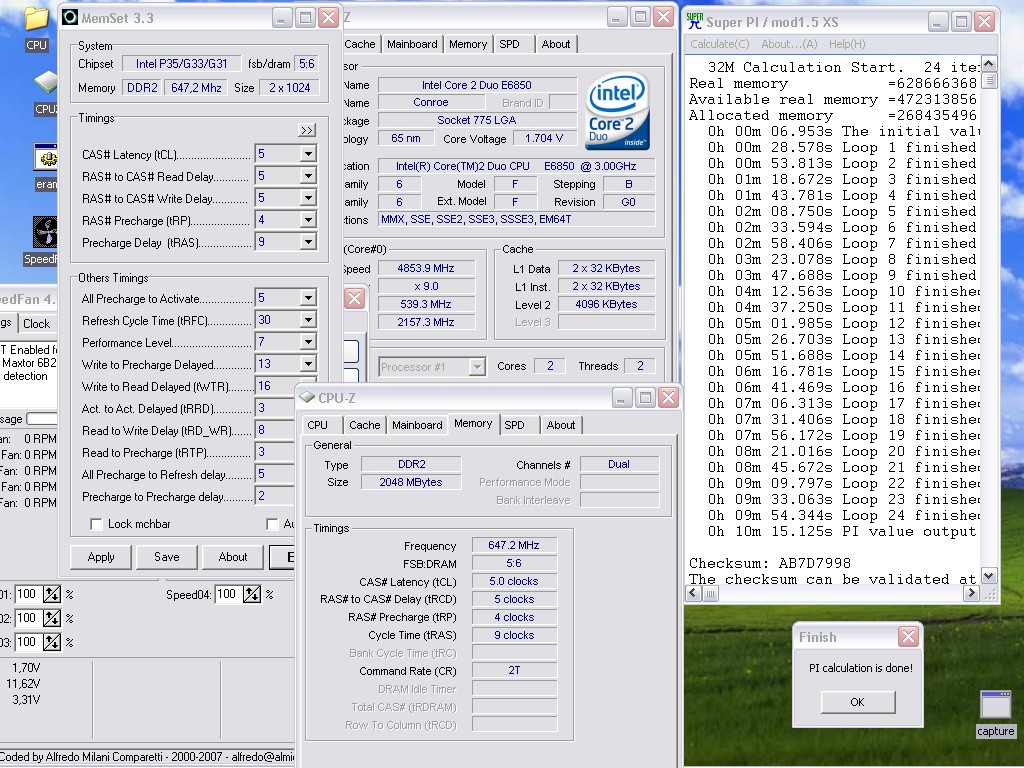Click the Speed01 percentage spinner arrows
Screen dimensions: 1024x768
[52, 594]
